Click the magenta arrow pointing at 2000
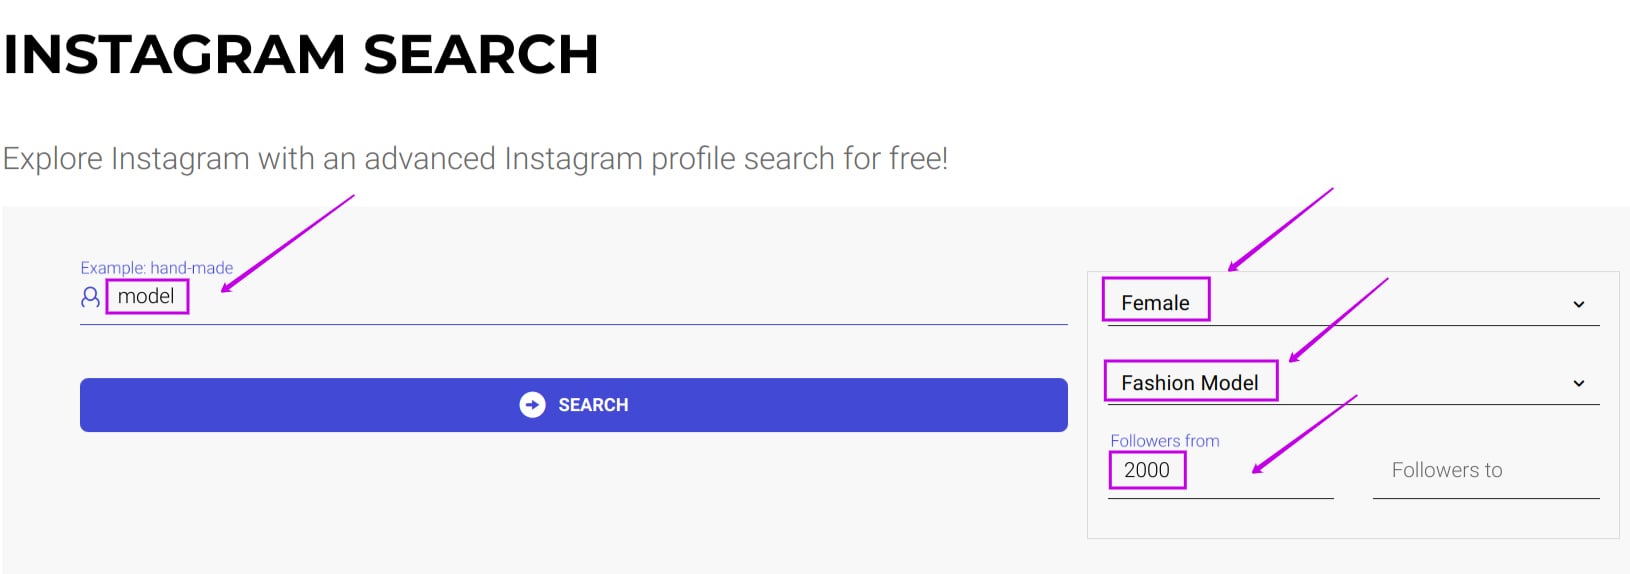This screenshot has width=1630, height=574. (1305, 433)
